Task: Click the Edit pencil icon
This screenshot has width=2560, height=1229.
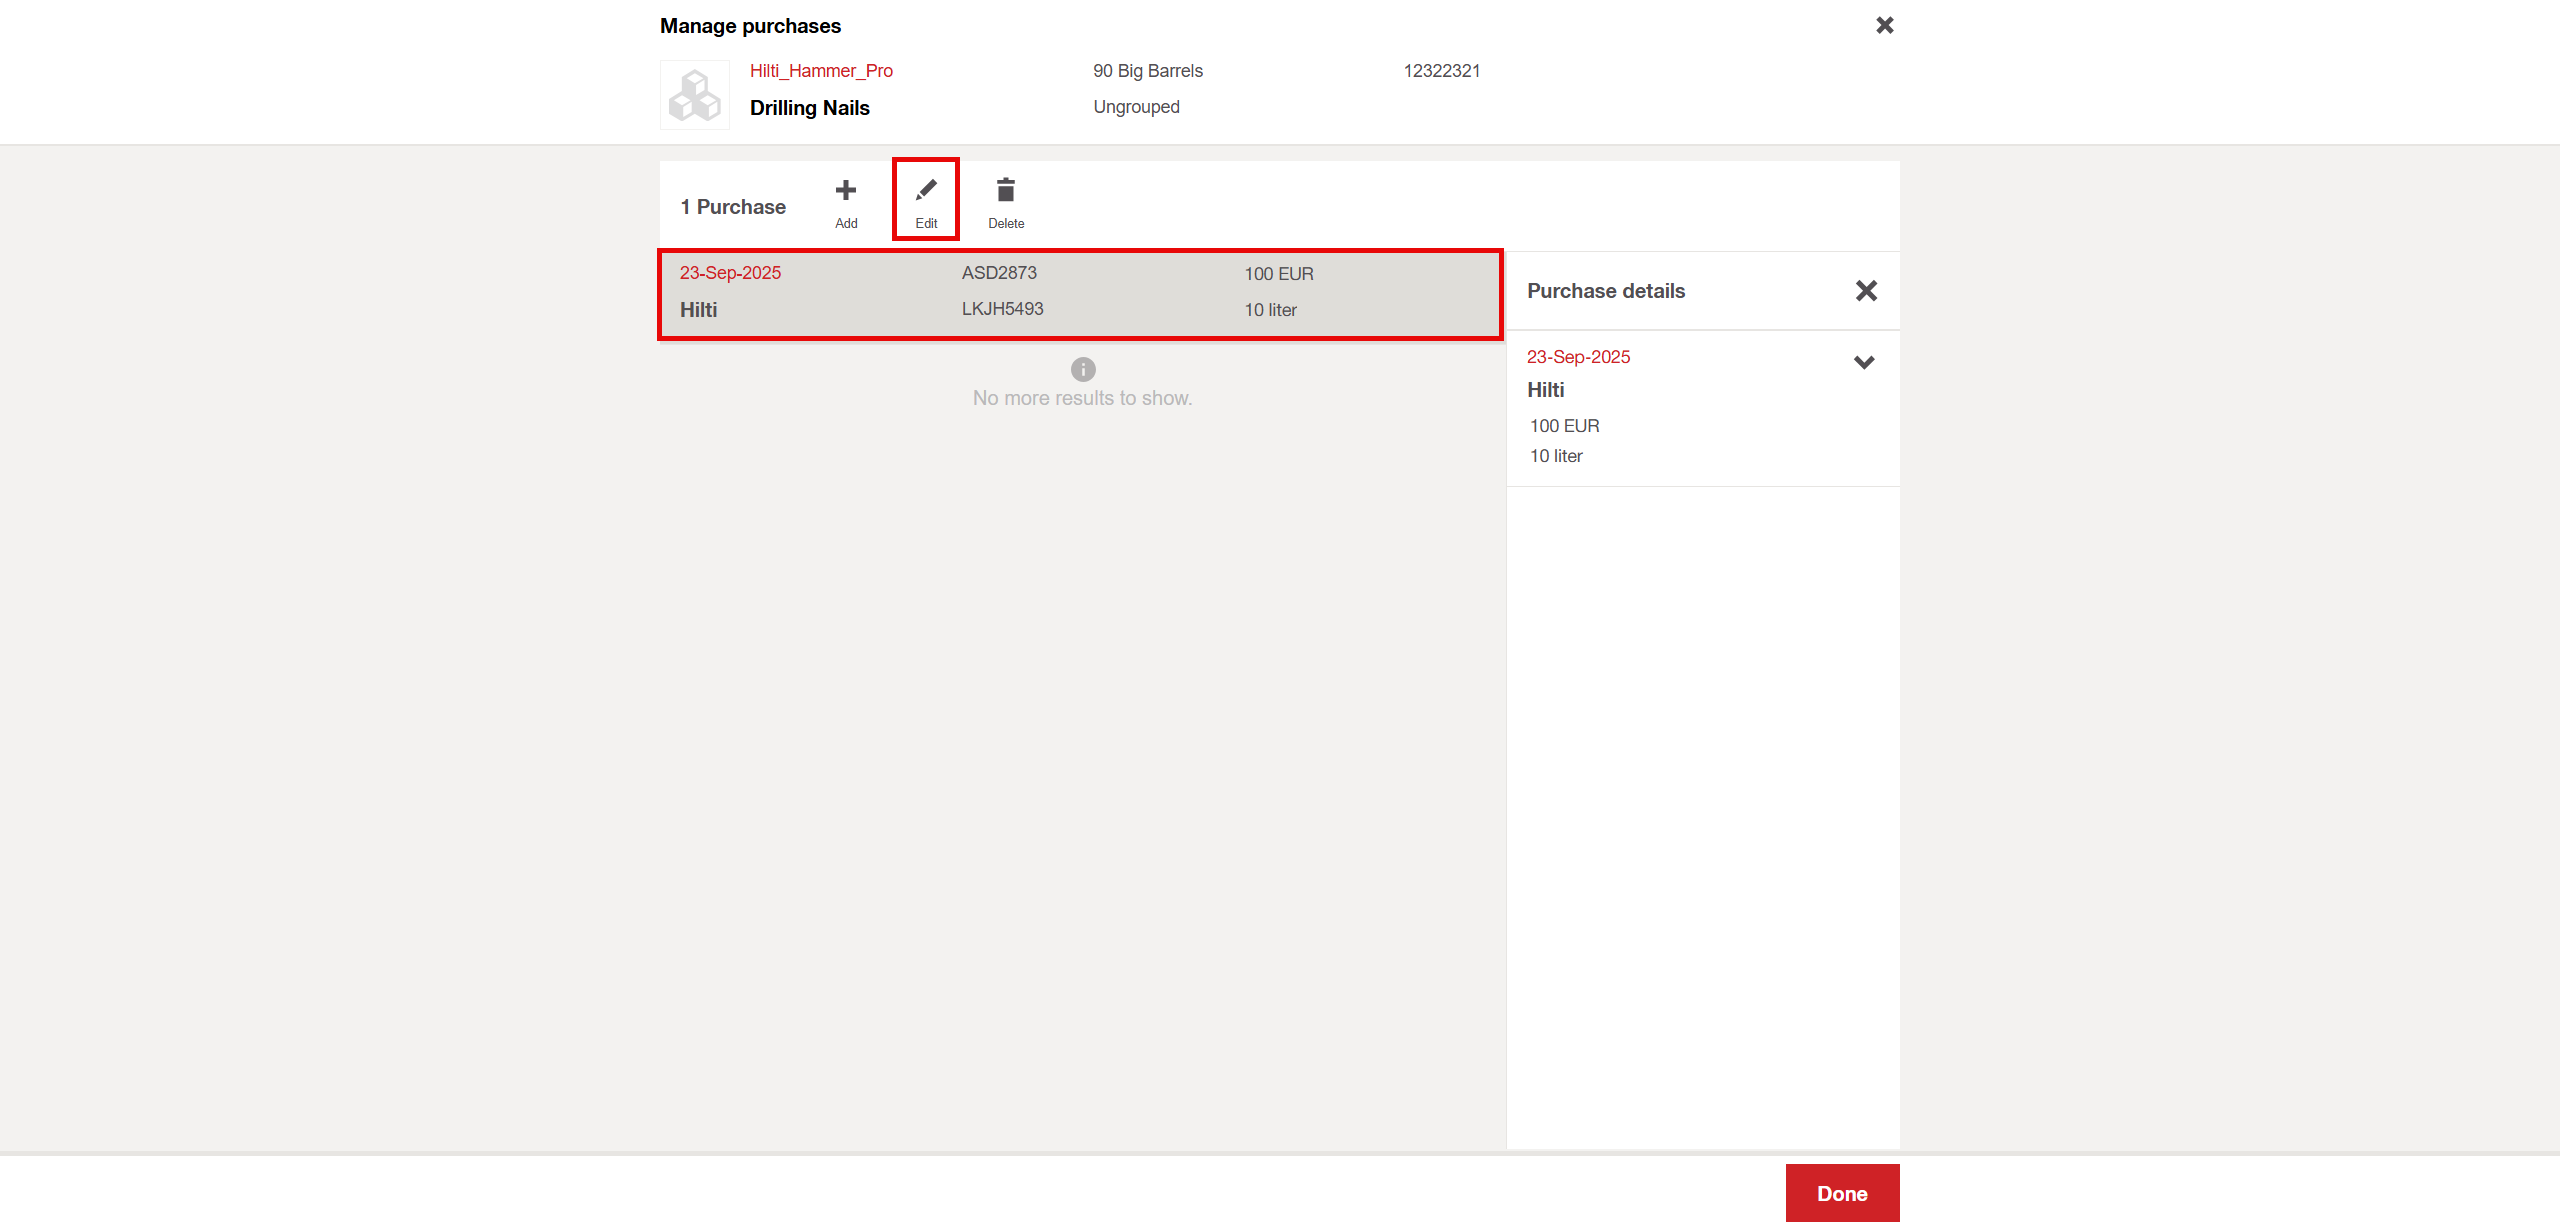Action: pos(926,191)
